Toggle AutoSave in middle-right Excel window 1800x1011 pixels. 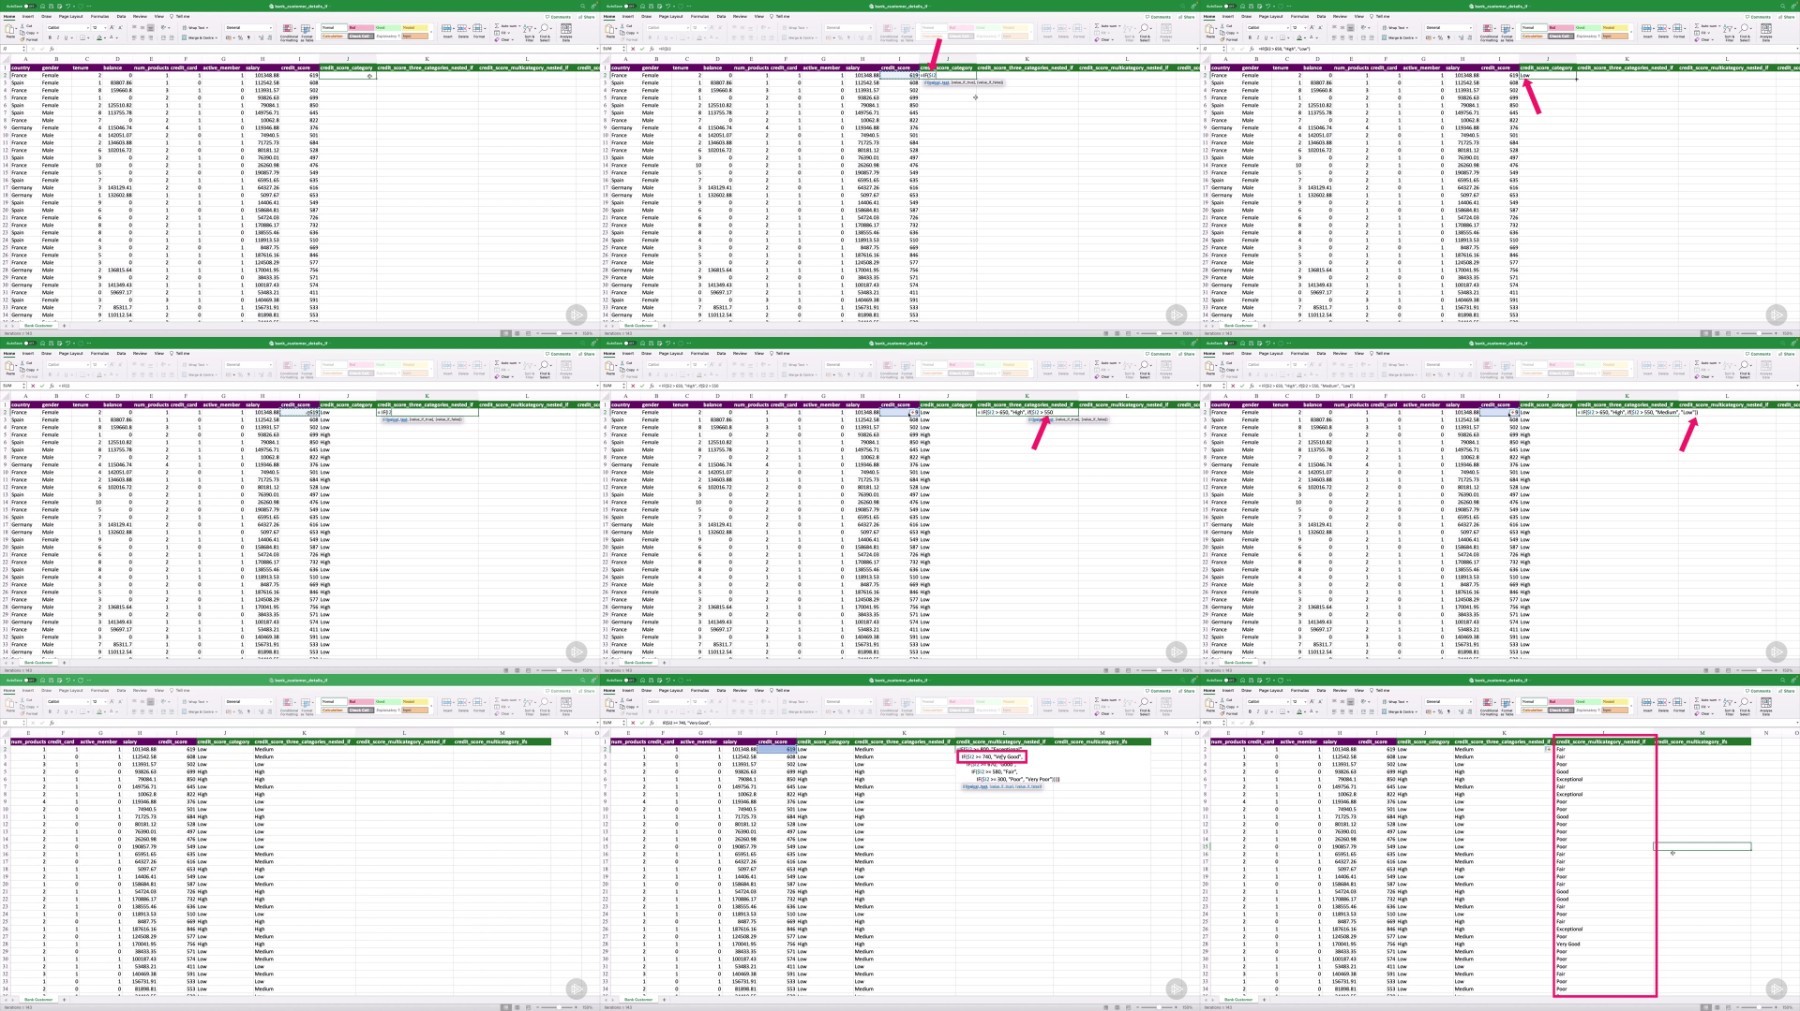click(1230, 343)
